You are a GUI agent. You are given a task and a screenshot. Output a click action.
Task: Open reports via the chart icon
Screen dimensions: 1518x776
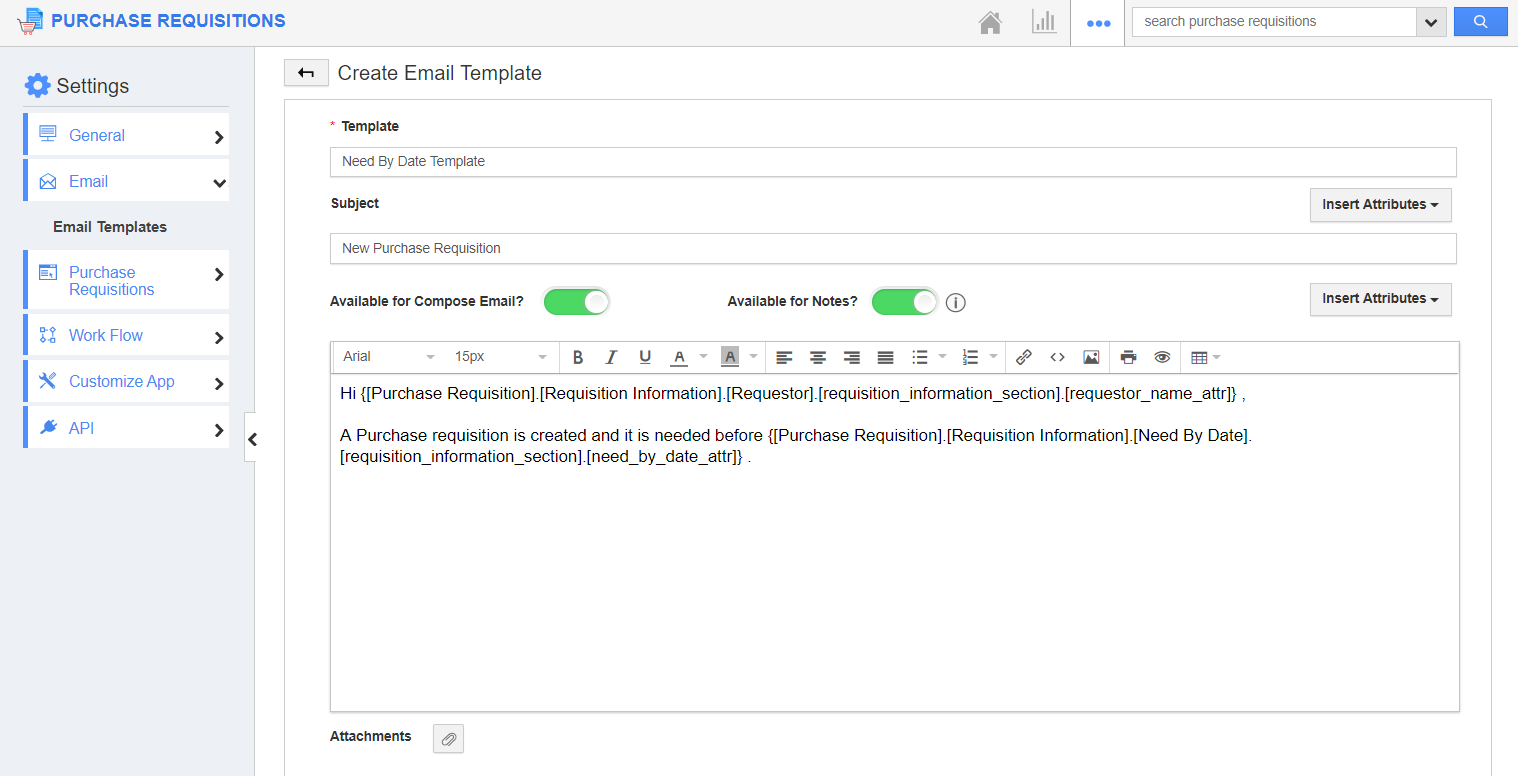tap(1044, 21)
